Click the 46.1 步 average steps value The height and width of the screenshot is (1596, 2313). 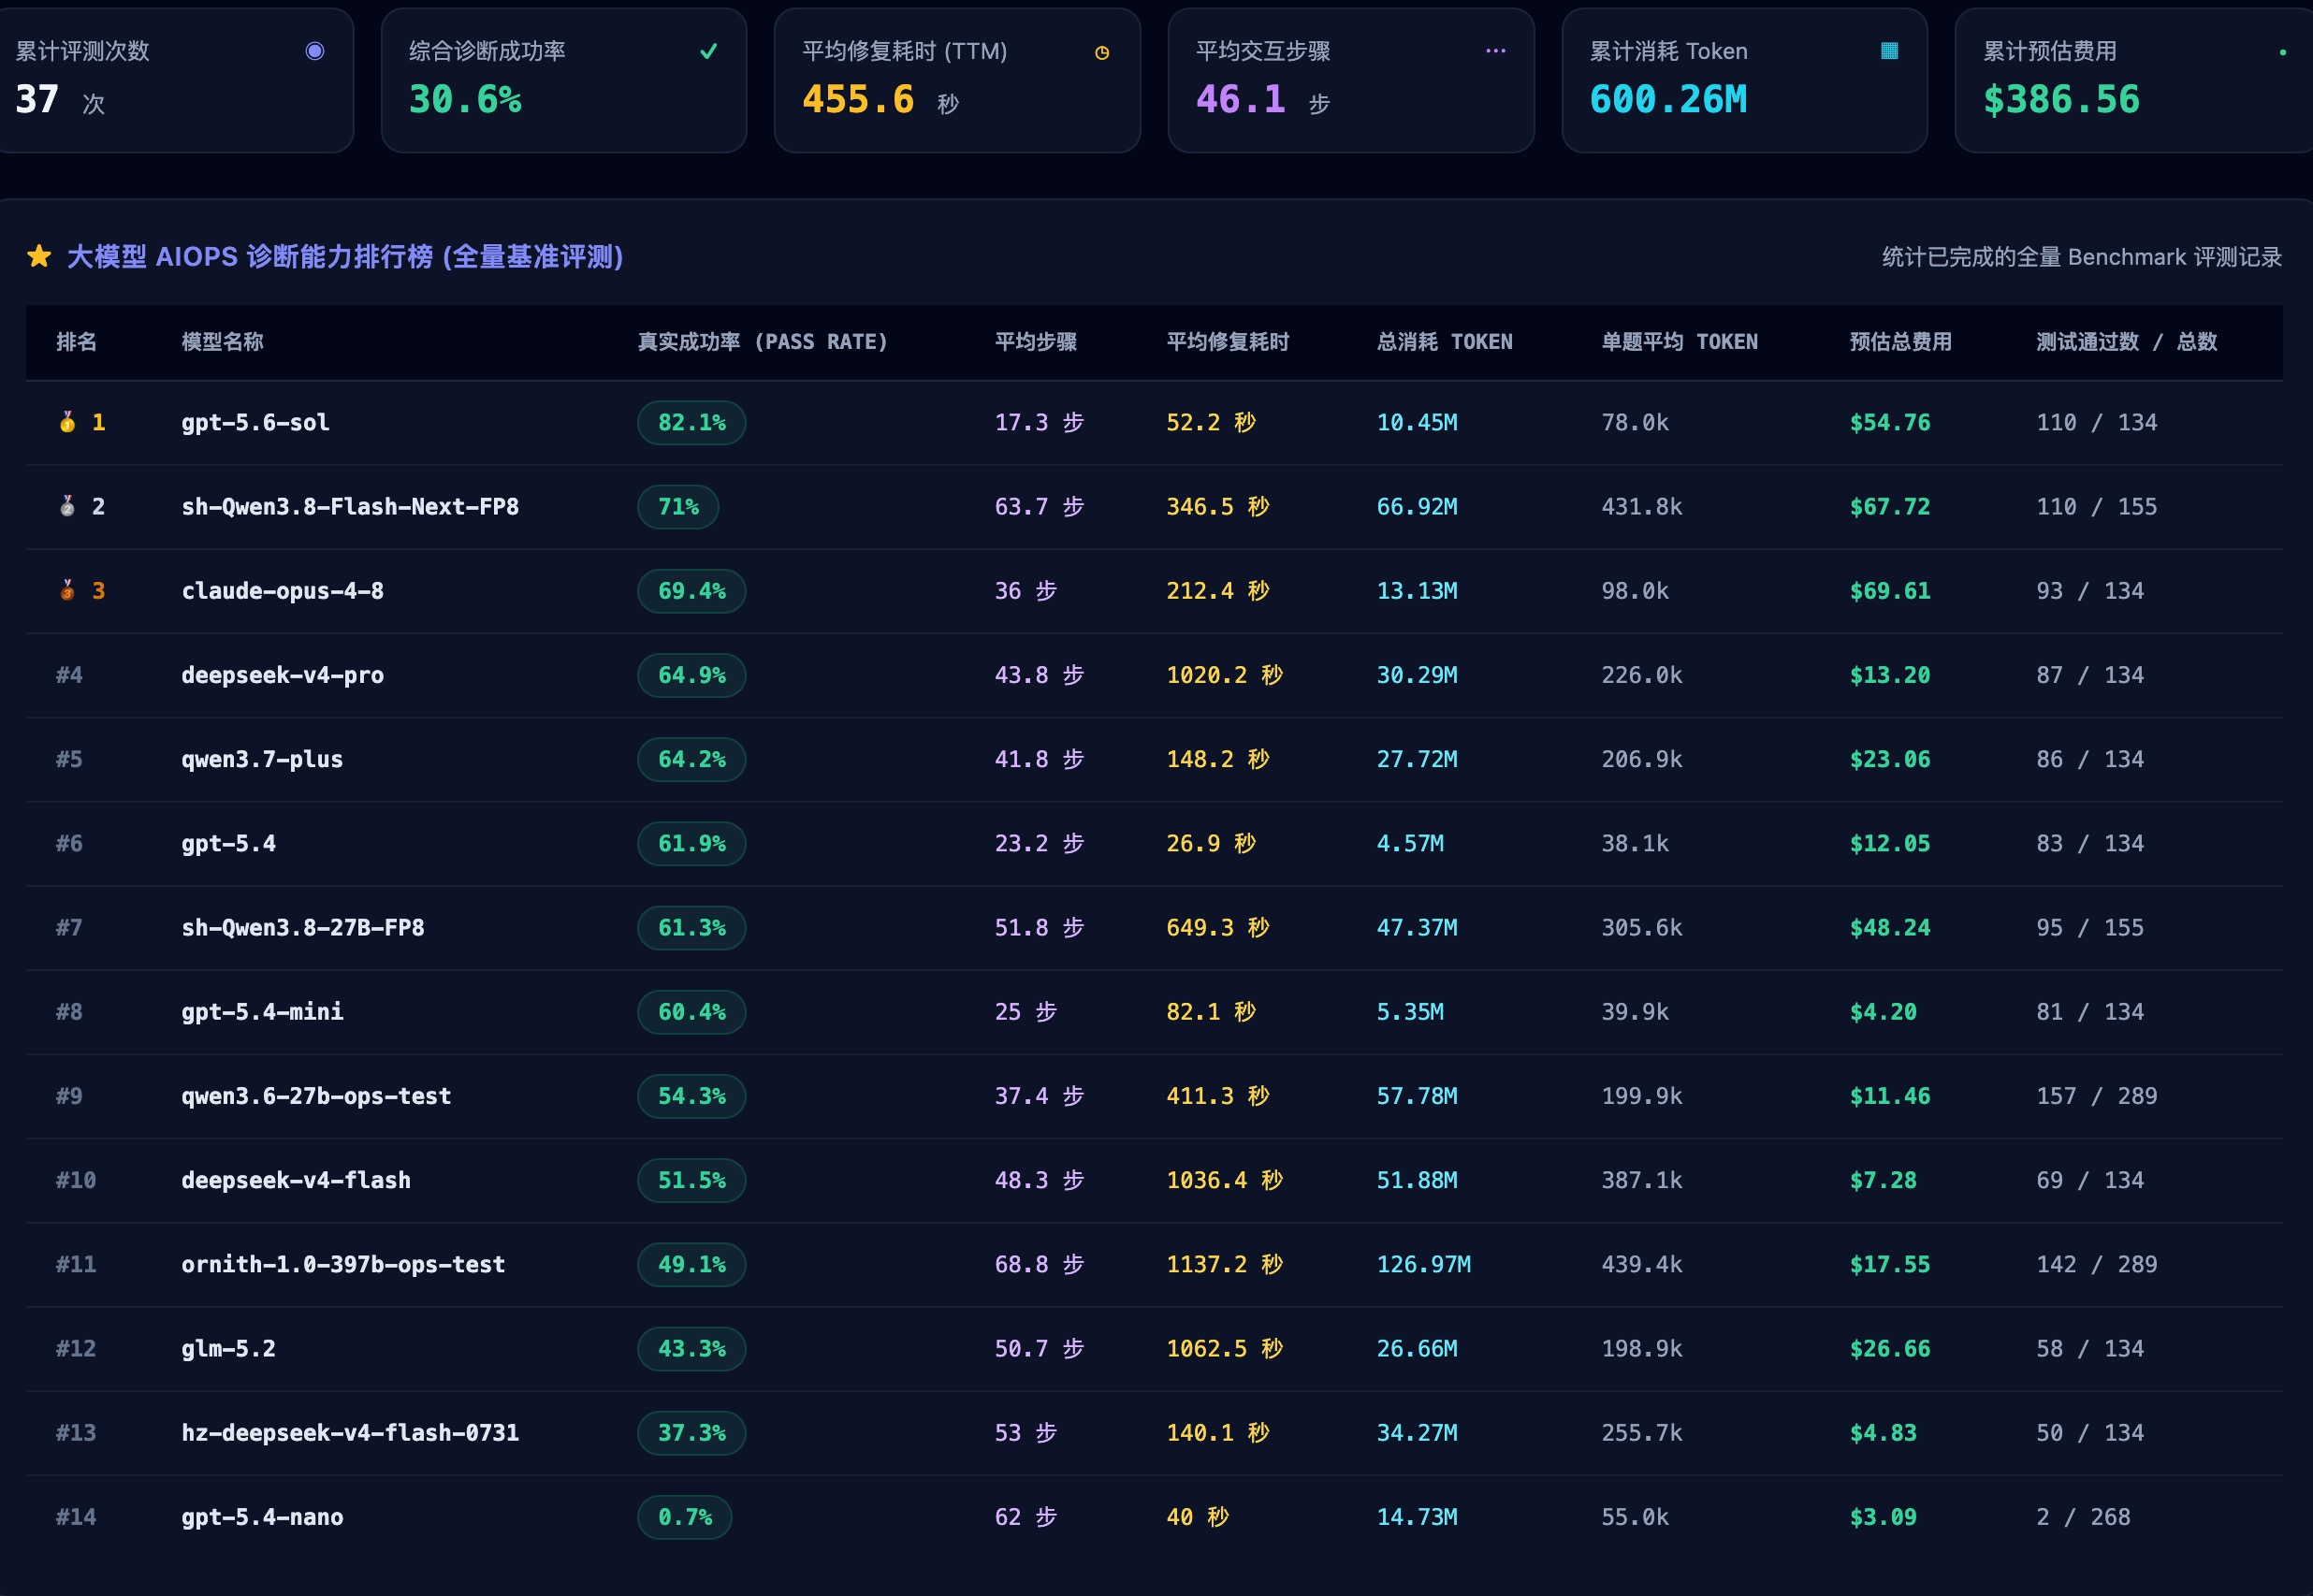click(x=1263, y=100)
